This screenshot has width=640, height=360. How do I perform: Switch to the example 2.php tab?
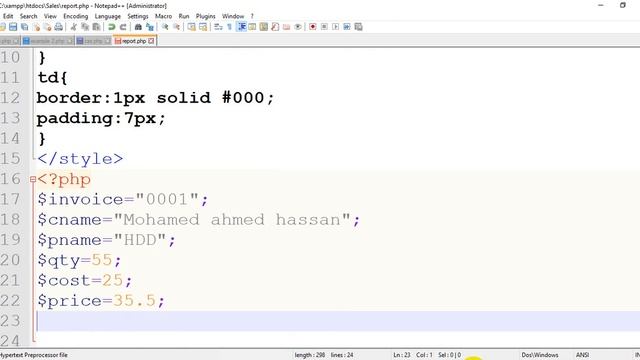(47, 41)
